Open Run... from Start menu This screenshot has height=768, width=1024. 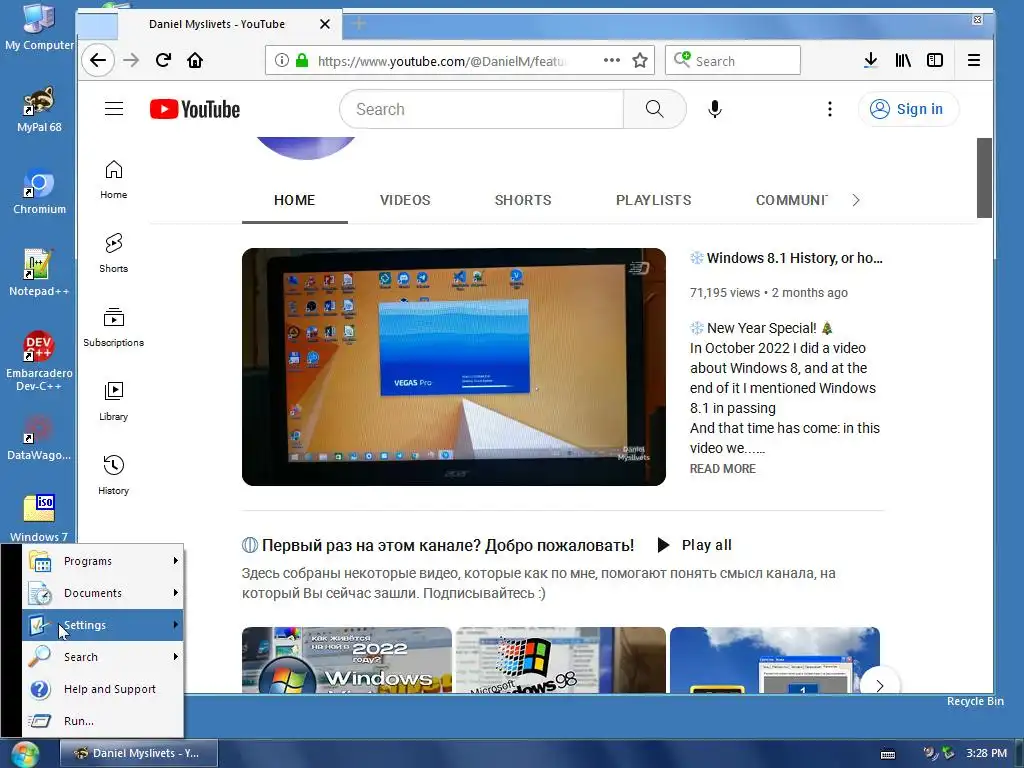pyautogui.click(x=103, y=721)
